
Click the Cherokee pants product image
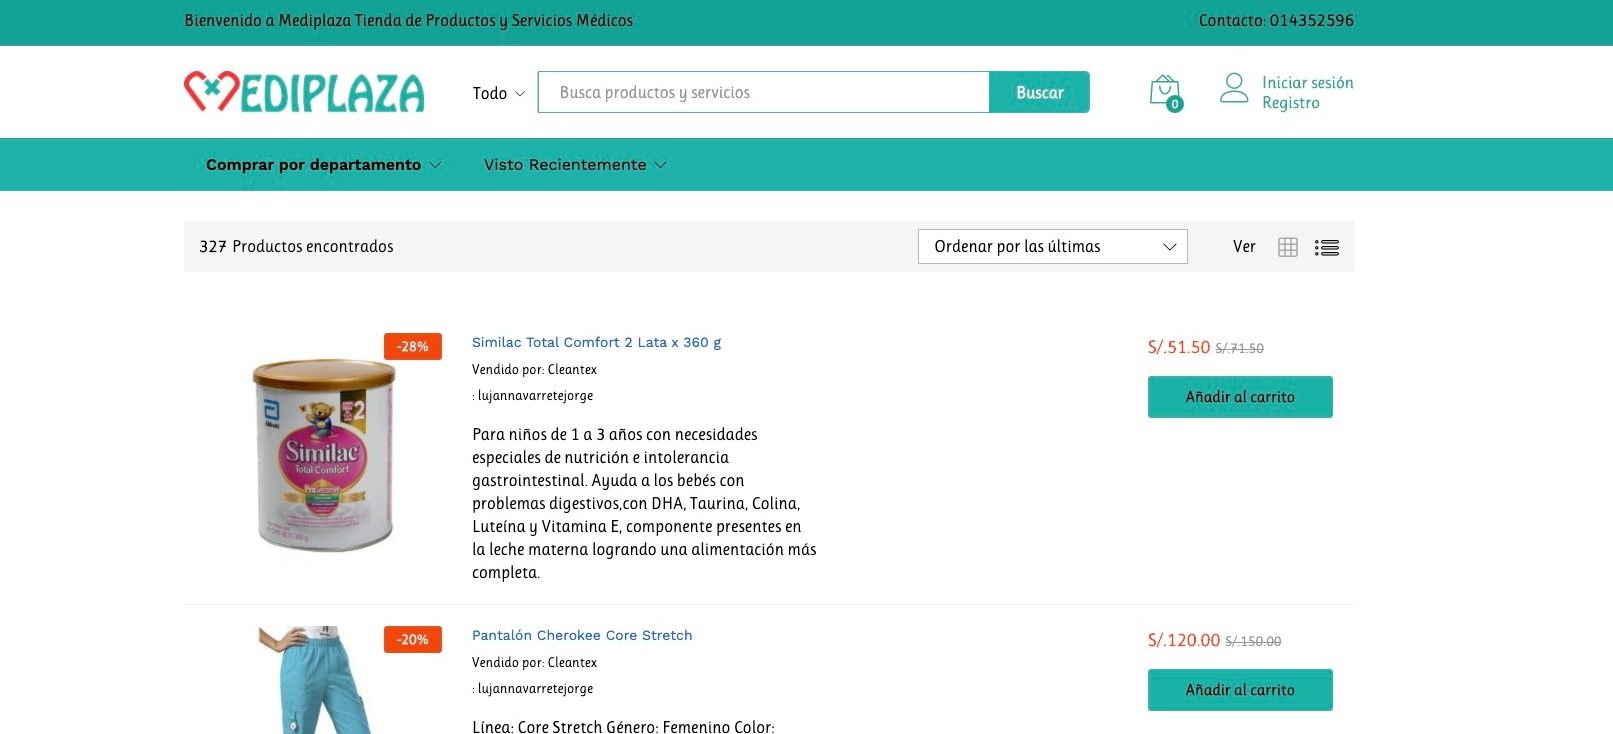point(316,680)
